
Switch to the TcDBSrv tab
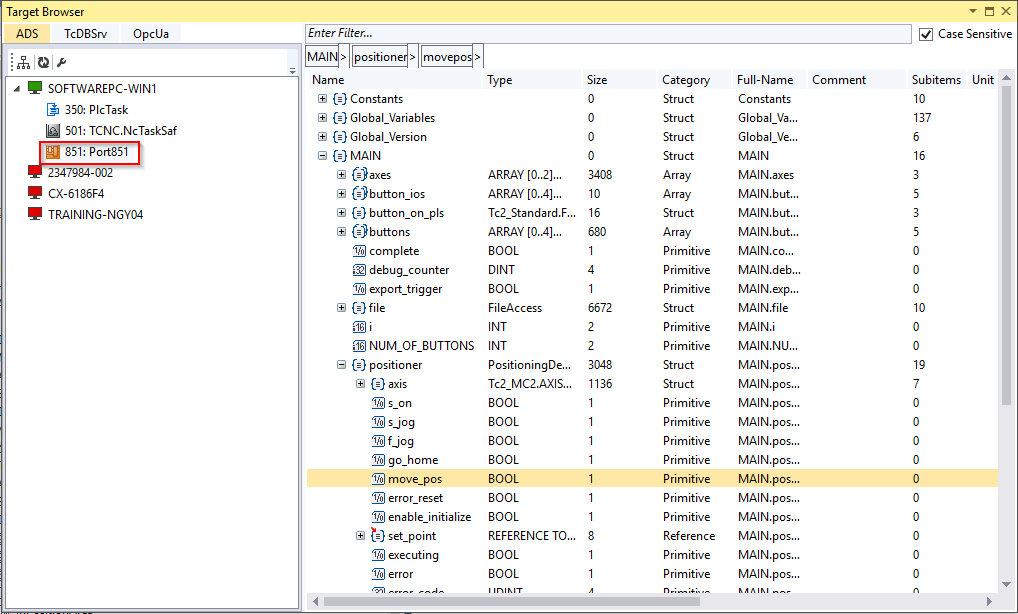tap(85, 33)
